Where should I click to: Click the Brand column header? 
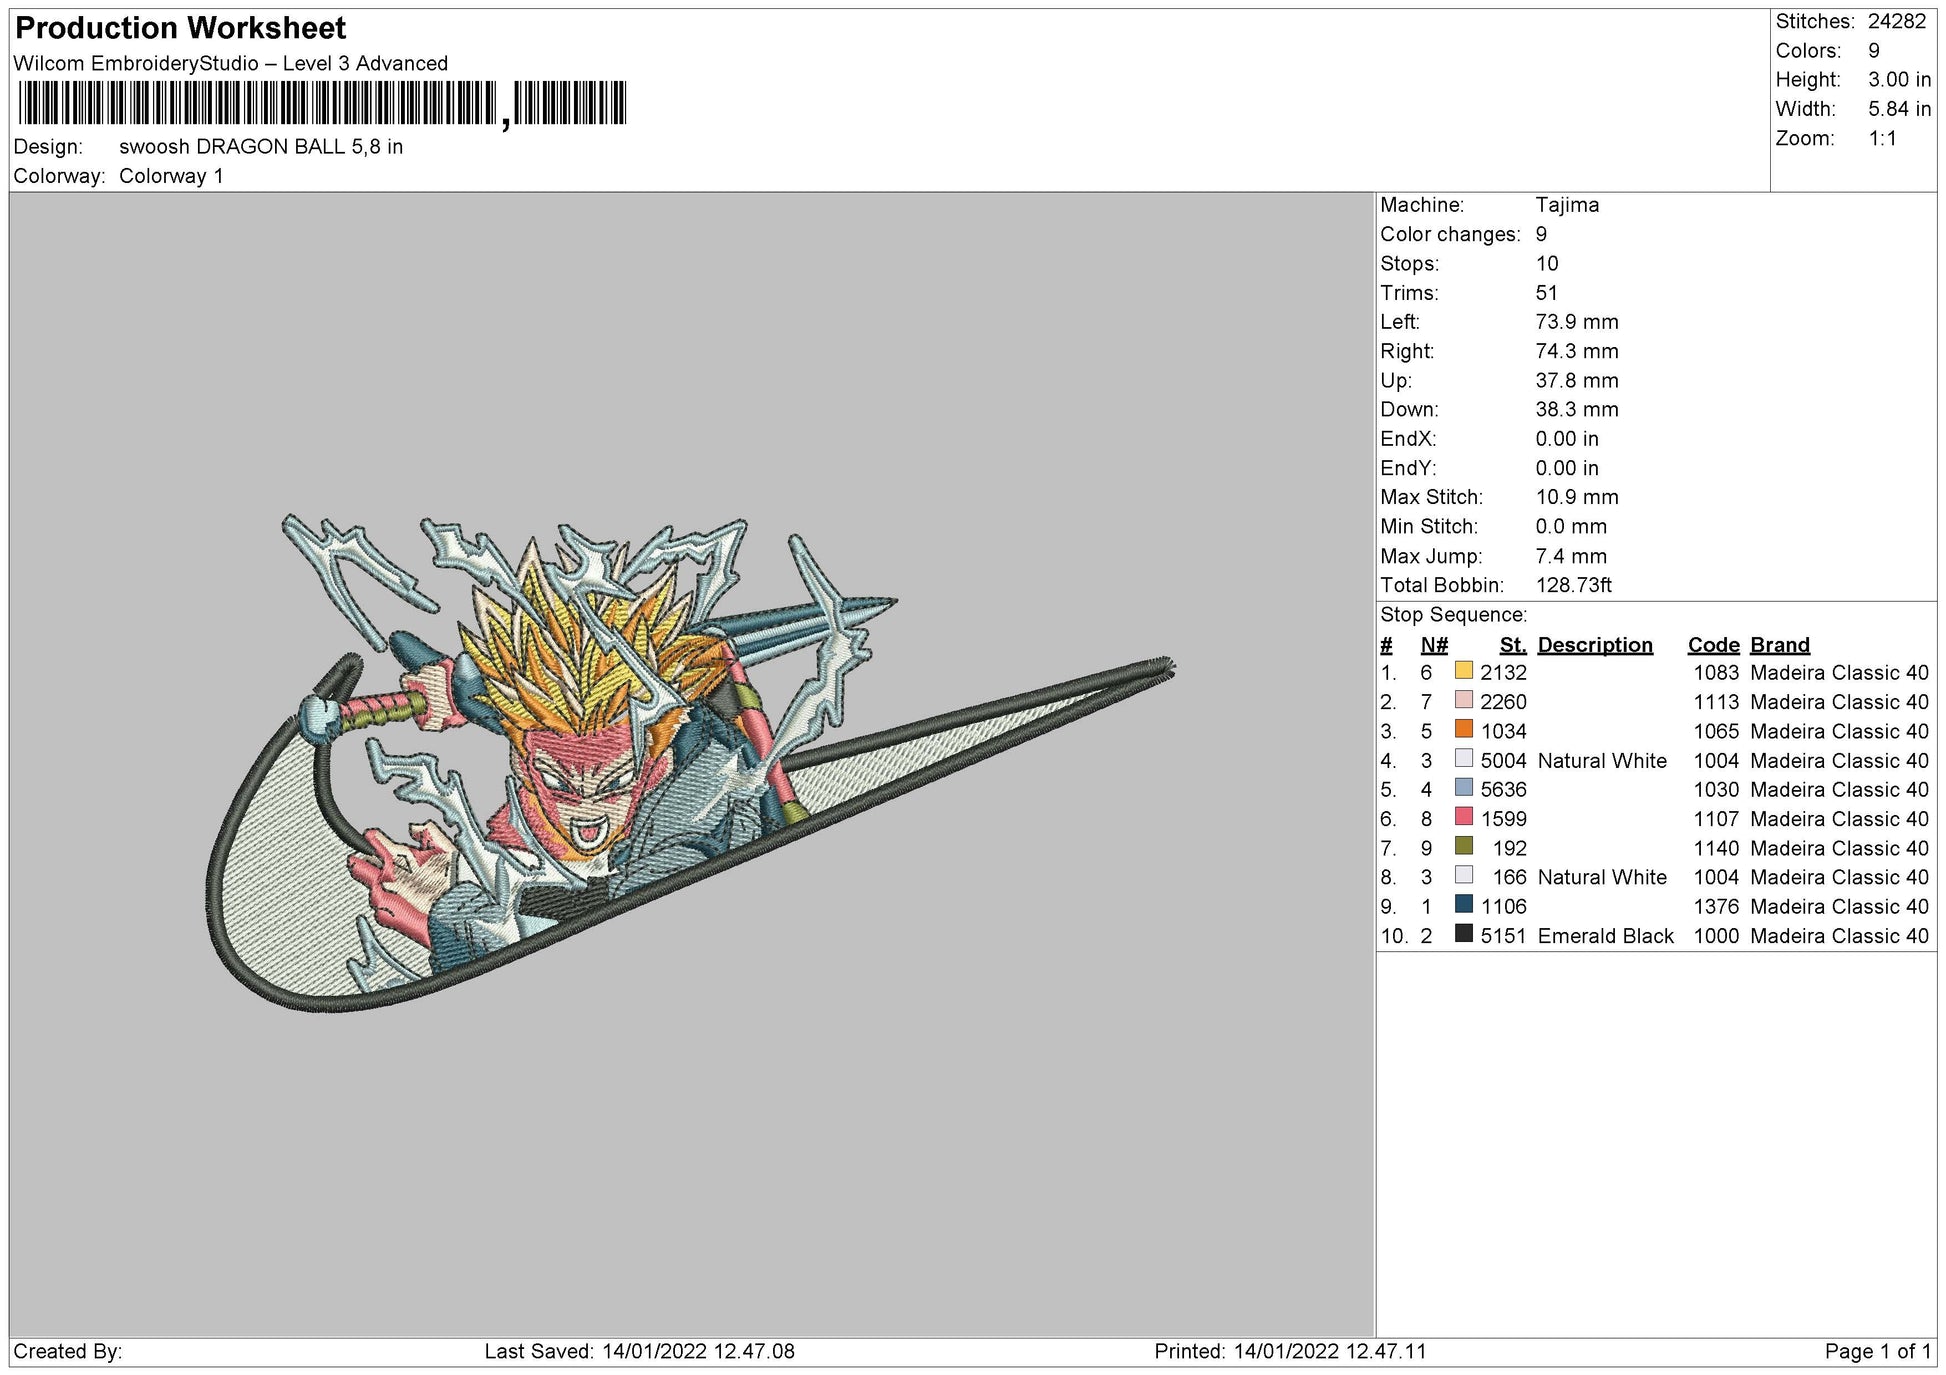point(1779,645)
